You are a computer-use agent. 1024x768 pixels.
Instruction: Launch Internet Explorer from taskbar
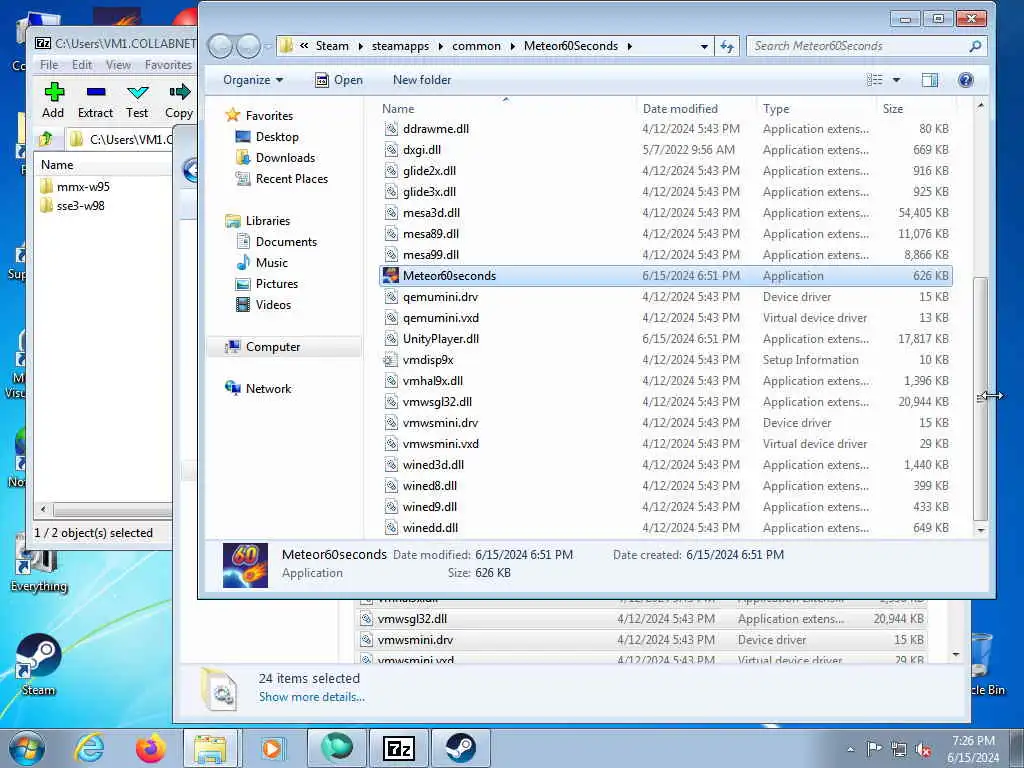click(x=89, y=748)
